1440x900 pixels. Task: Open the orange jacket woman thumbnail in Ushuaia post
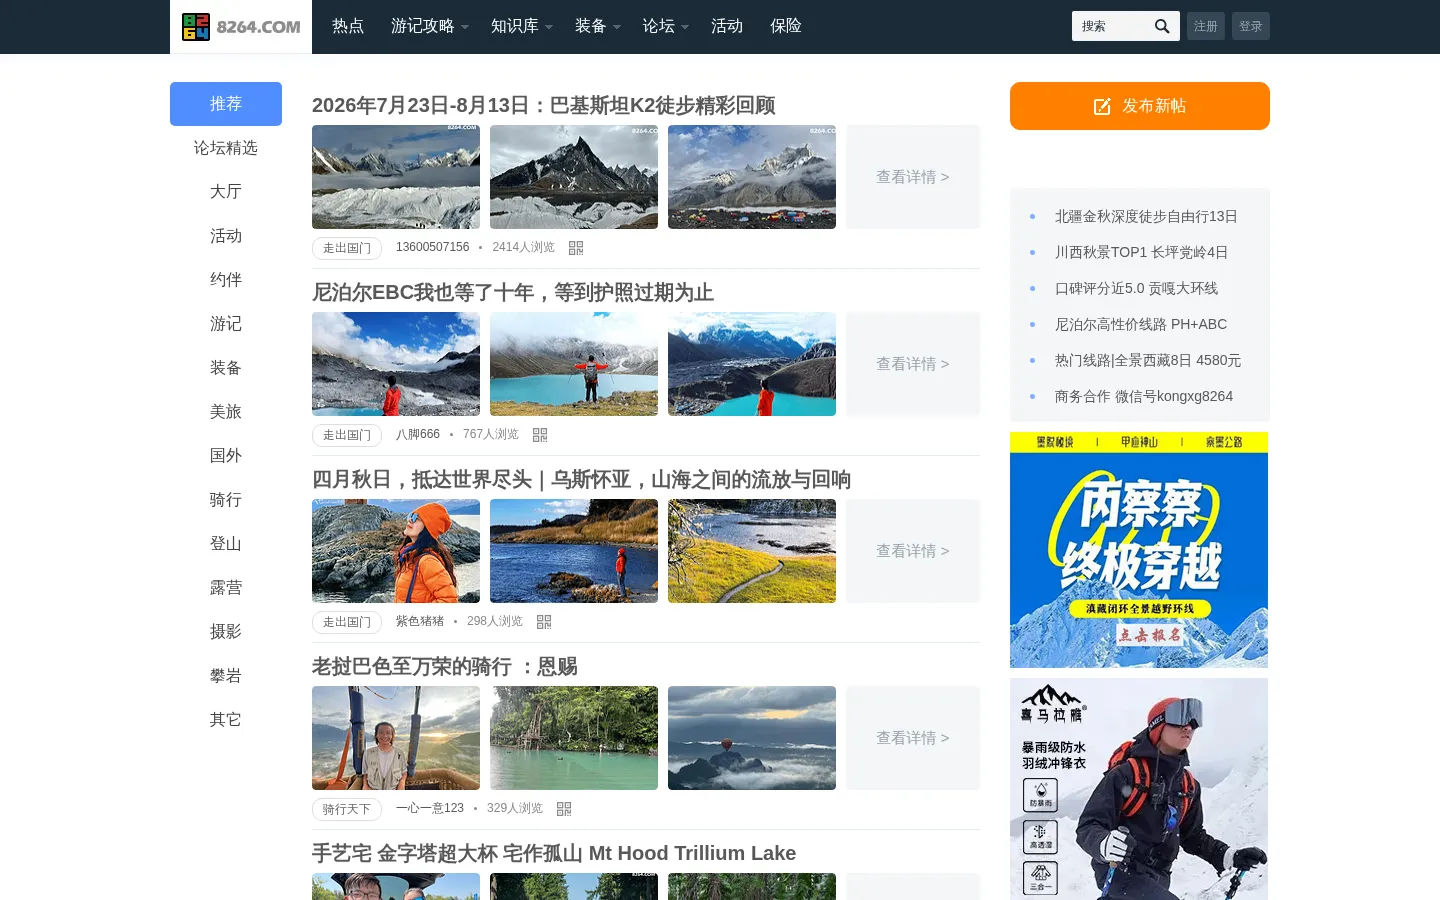(x=396, y=551)
